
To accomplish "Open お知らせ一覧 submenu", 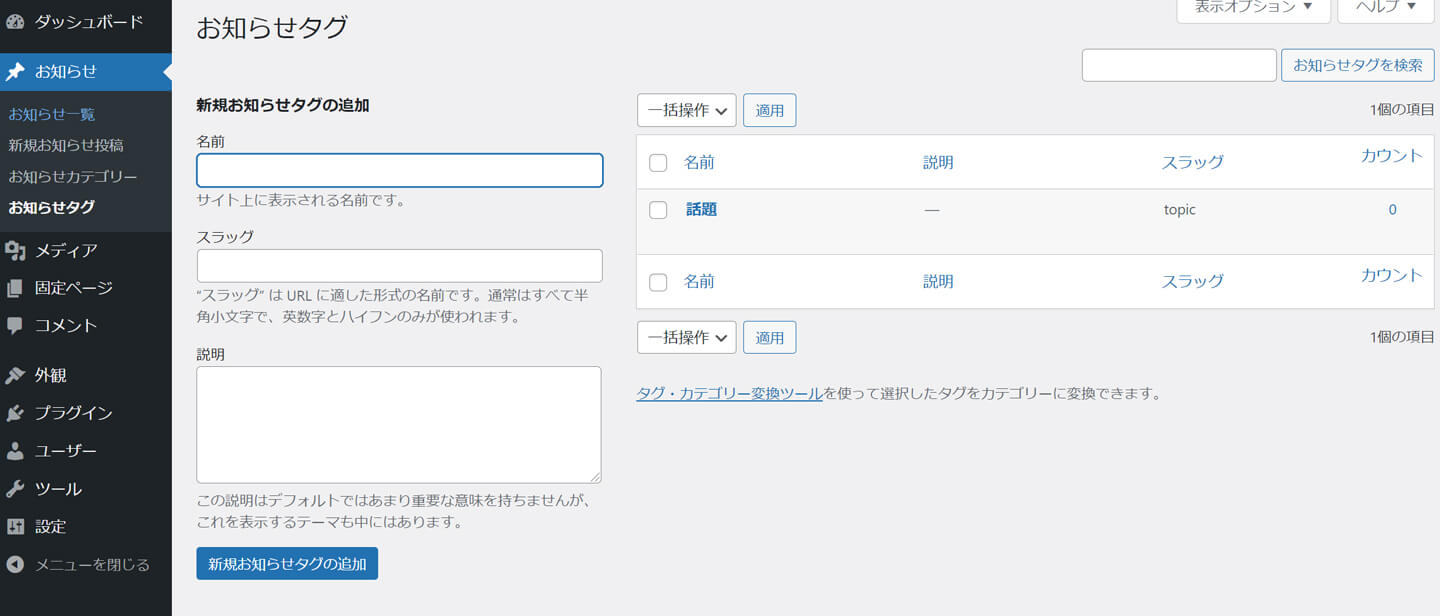I will pos(52,114).
